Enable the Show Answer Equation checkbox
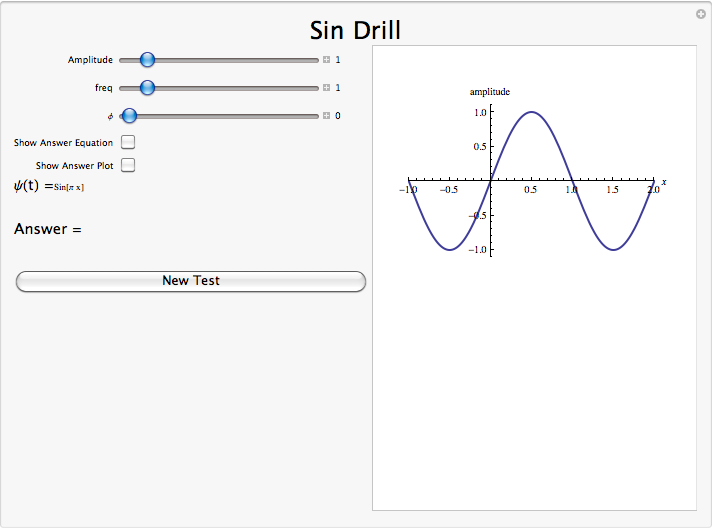Image resolution: width=712 pixels, height=530 pixels. click(x=128, y=143)
